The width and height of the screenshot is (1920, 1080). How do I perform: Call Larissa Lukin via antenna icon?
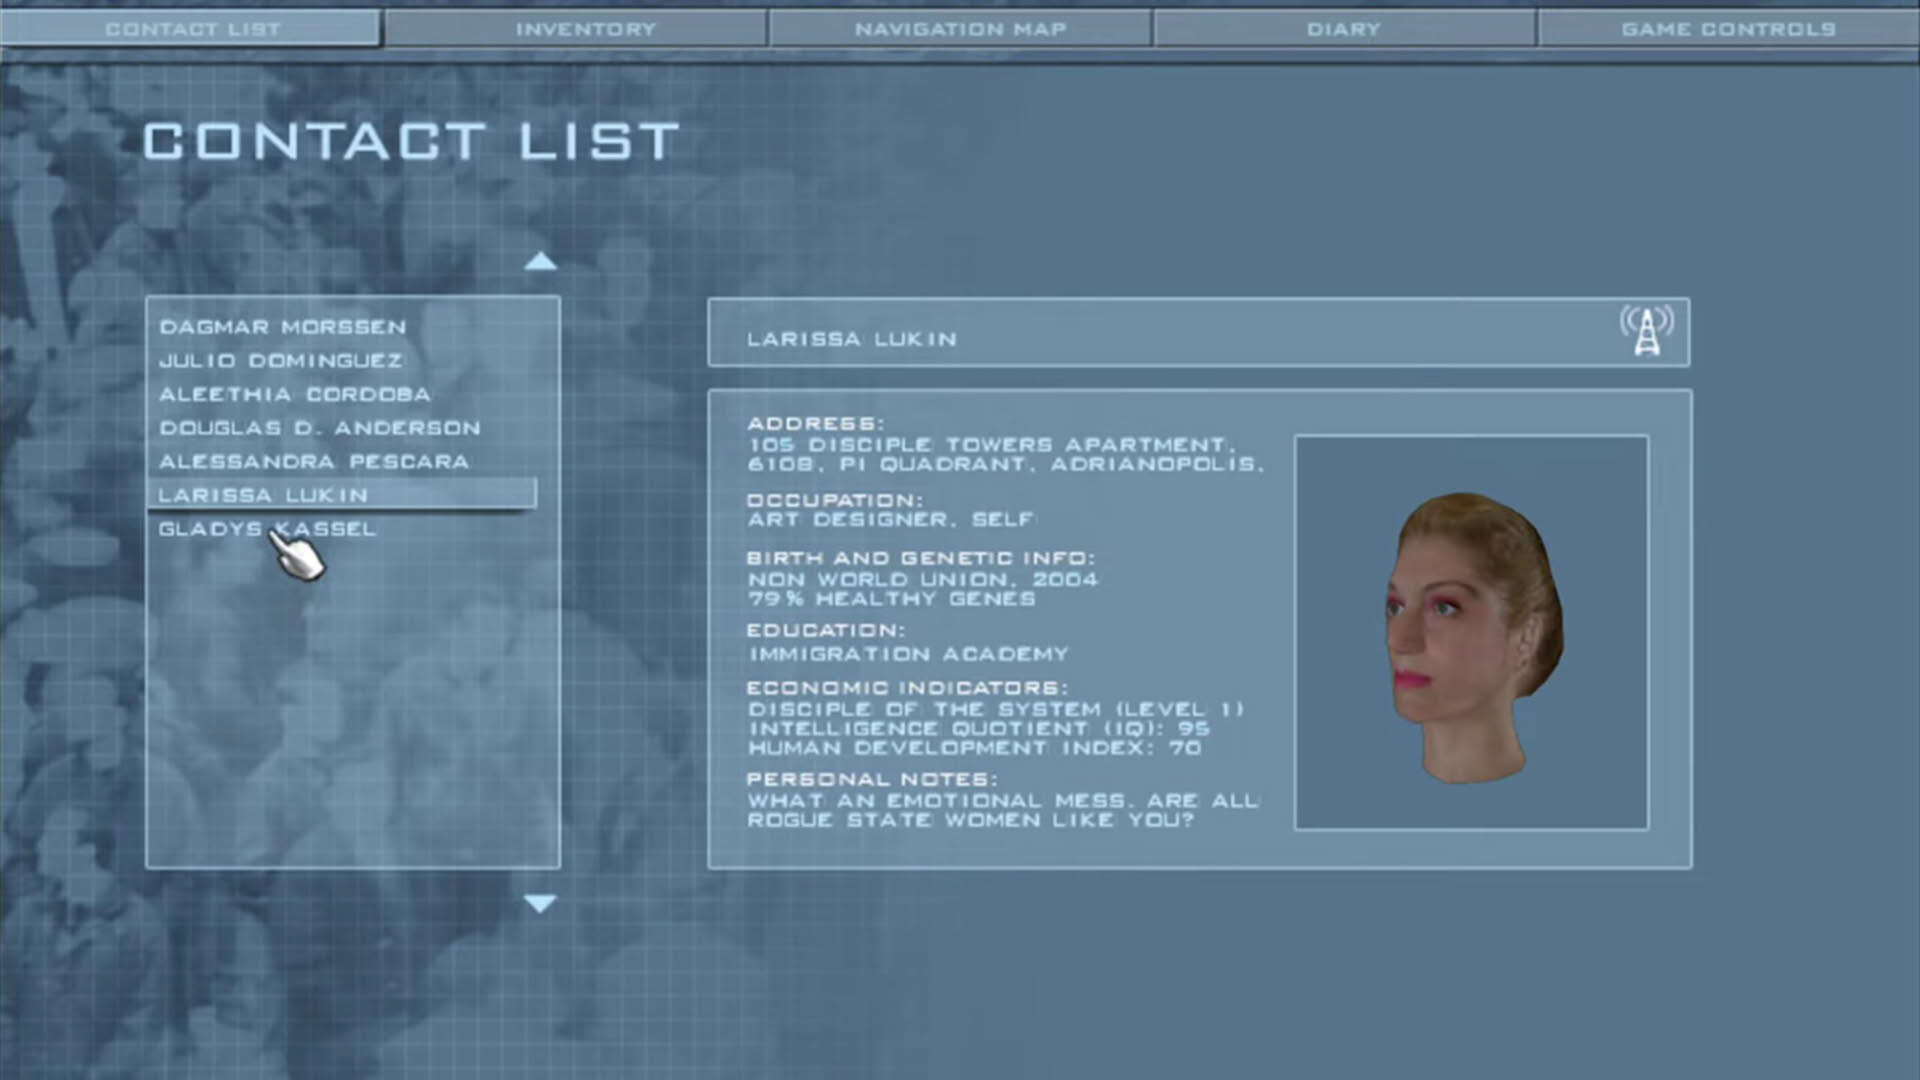click(1646, 331)
